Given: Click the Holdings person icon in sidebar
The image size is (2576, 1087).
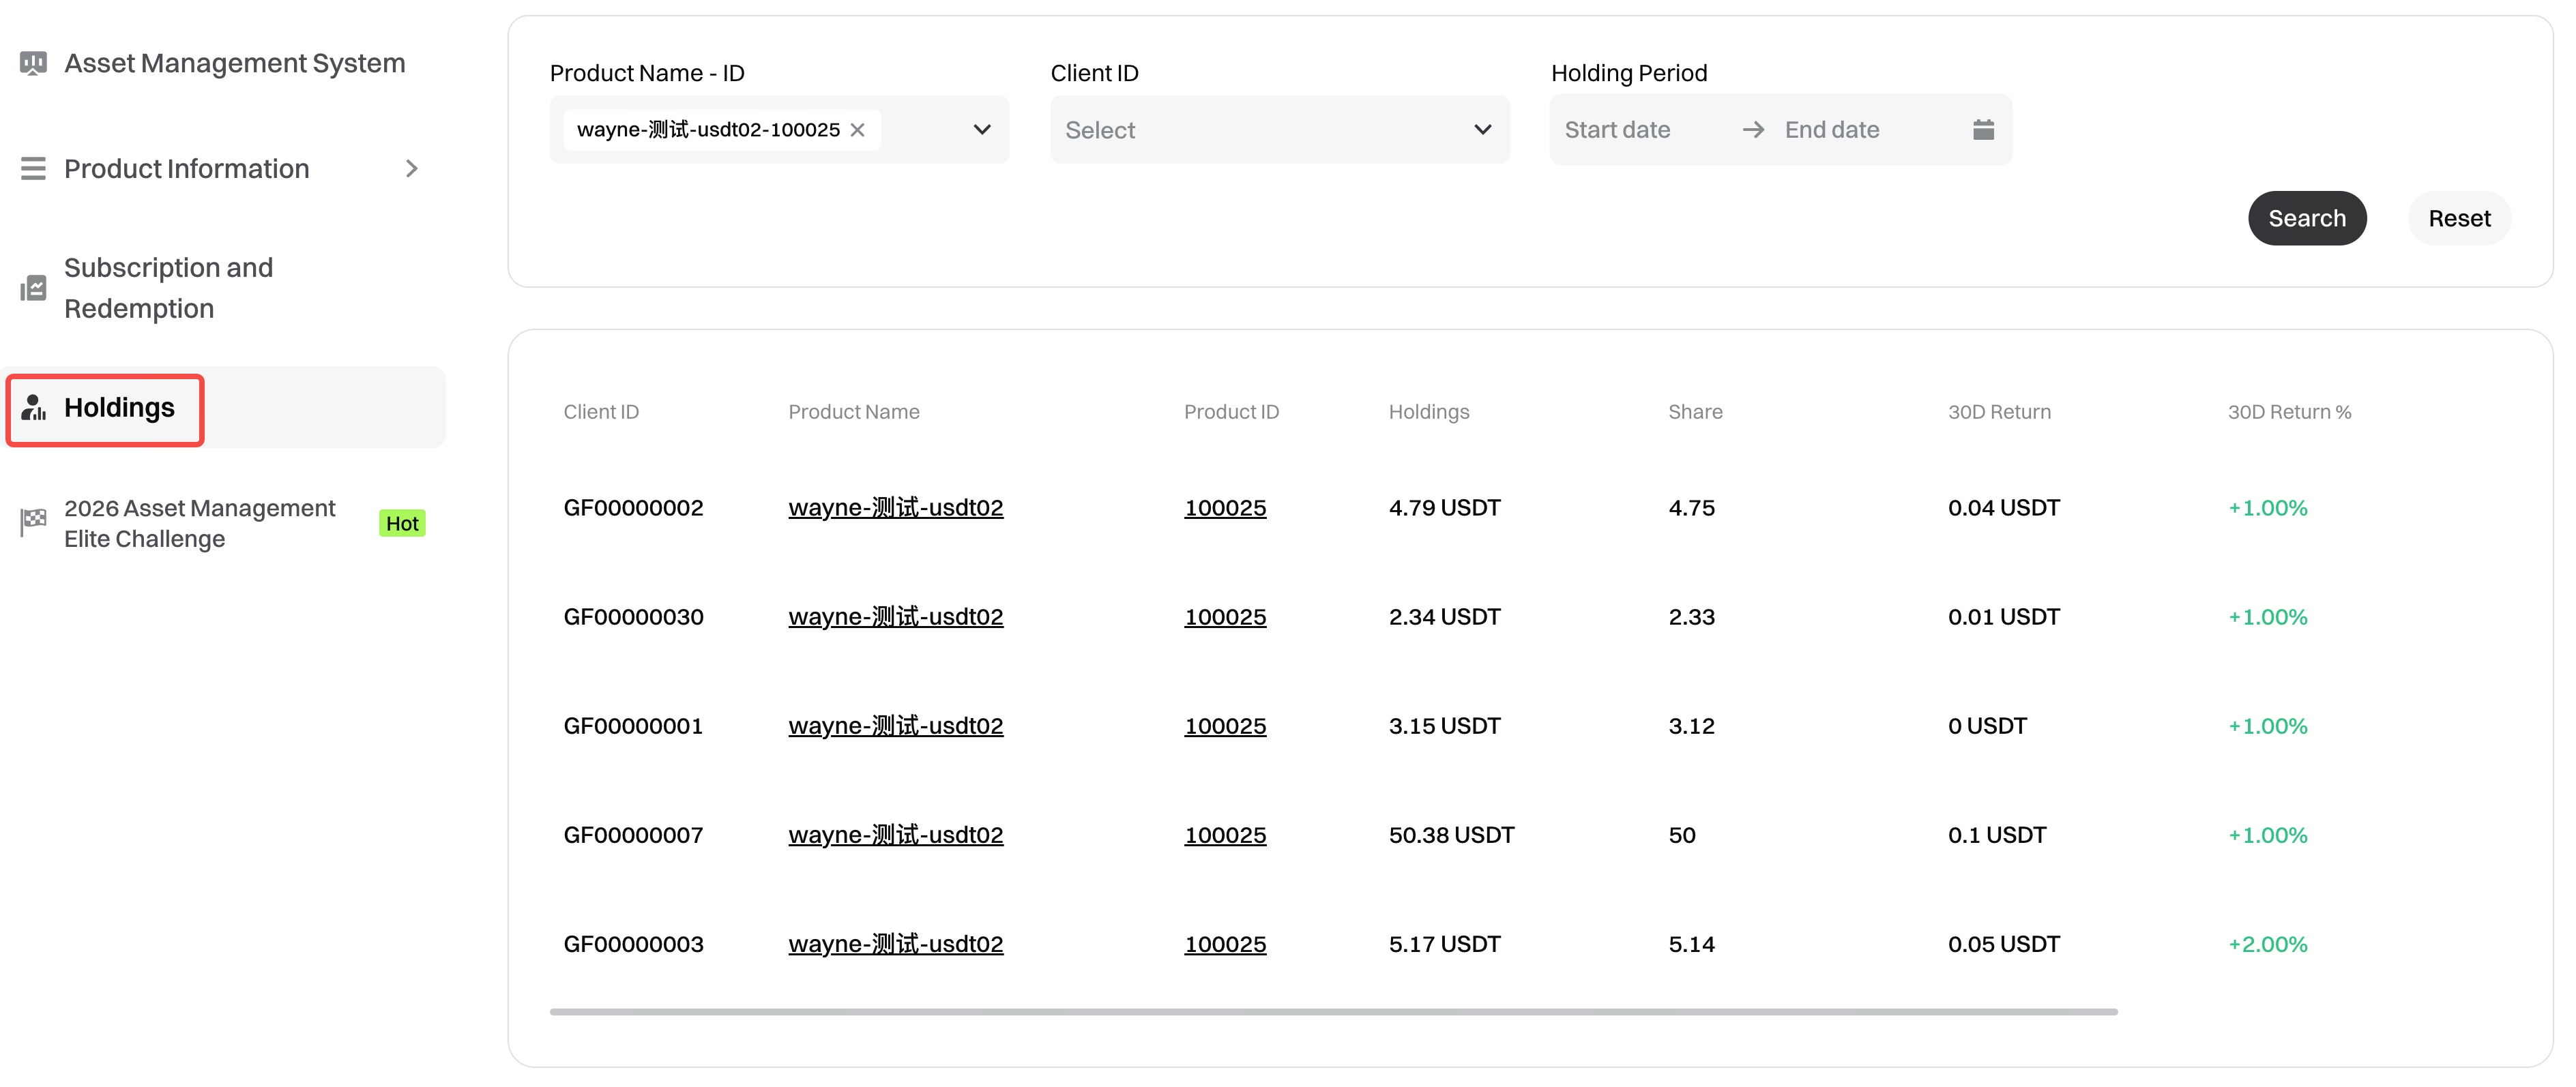Looking at the screenshot, I should (x=34, y=408).
